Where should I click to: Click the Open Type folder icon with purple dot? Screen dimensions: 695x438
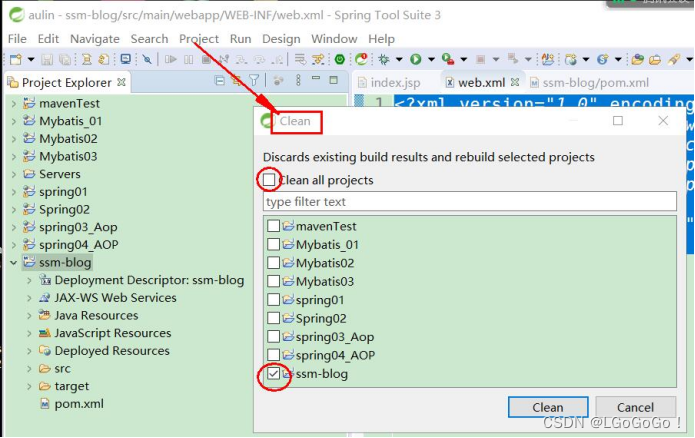(638, 59)
